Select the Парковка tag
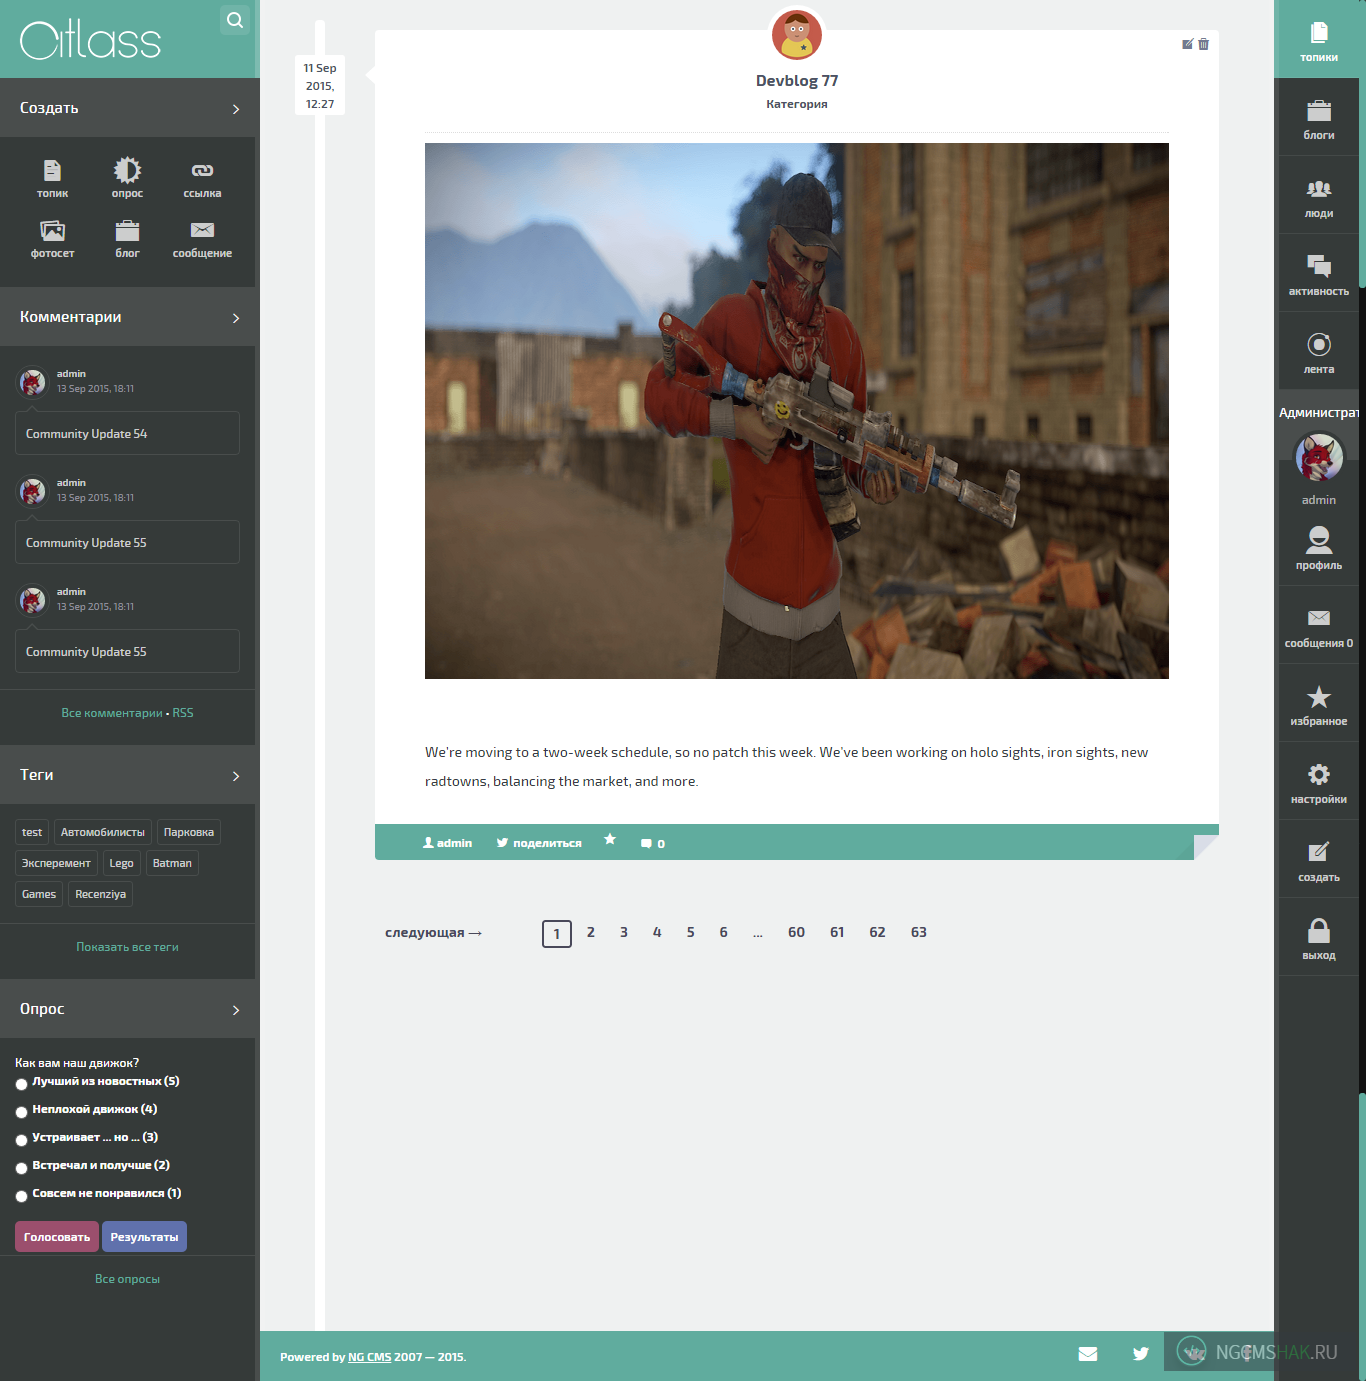 [x=189, y=832]
